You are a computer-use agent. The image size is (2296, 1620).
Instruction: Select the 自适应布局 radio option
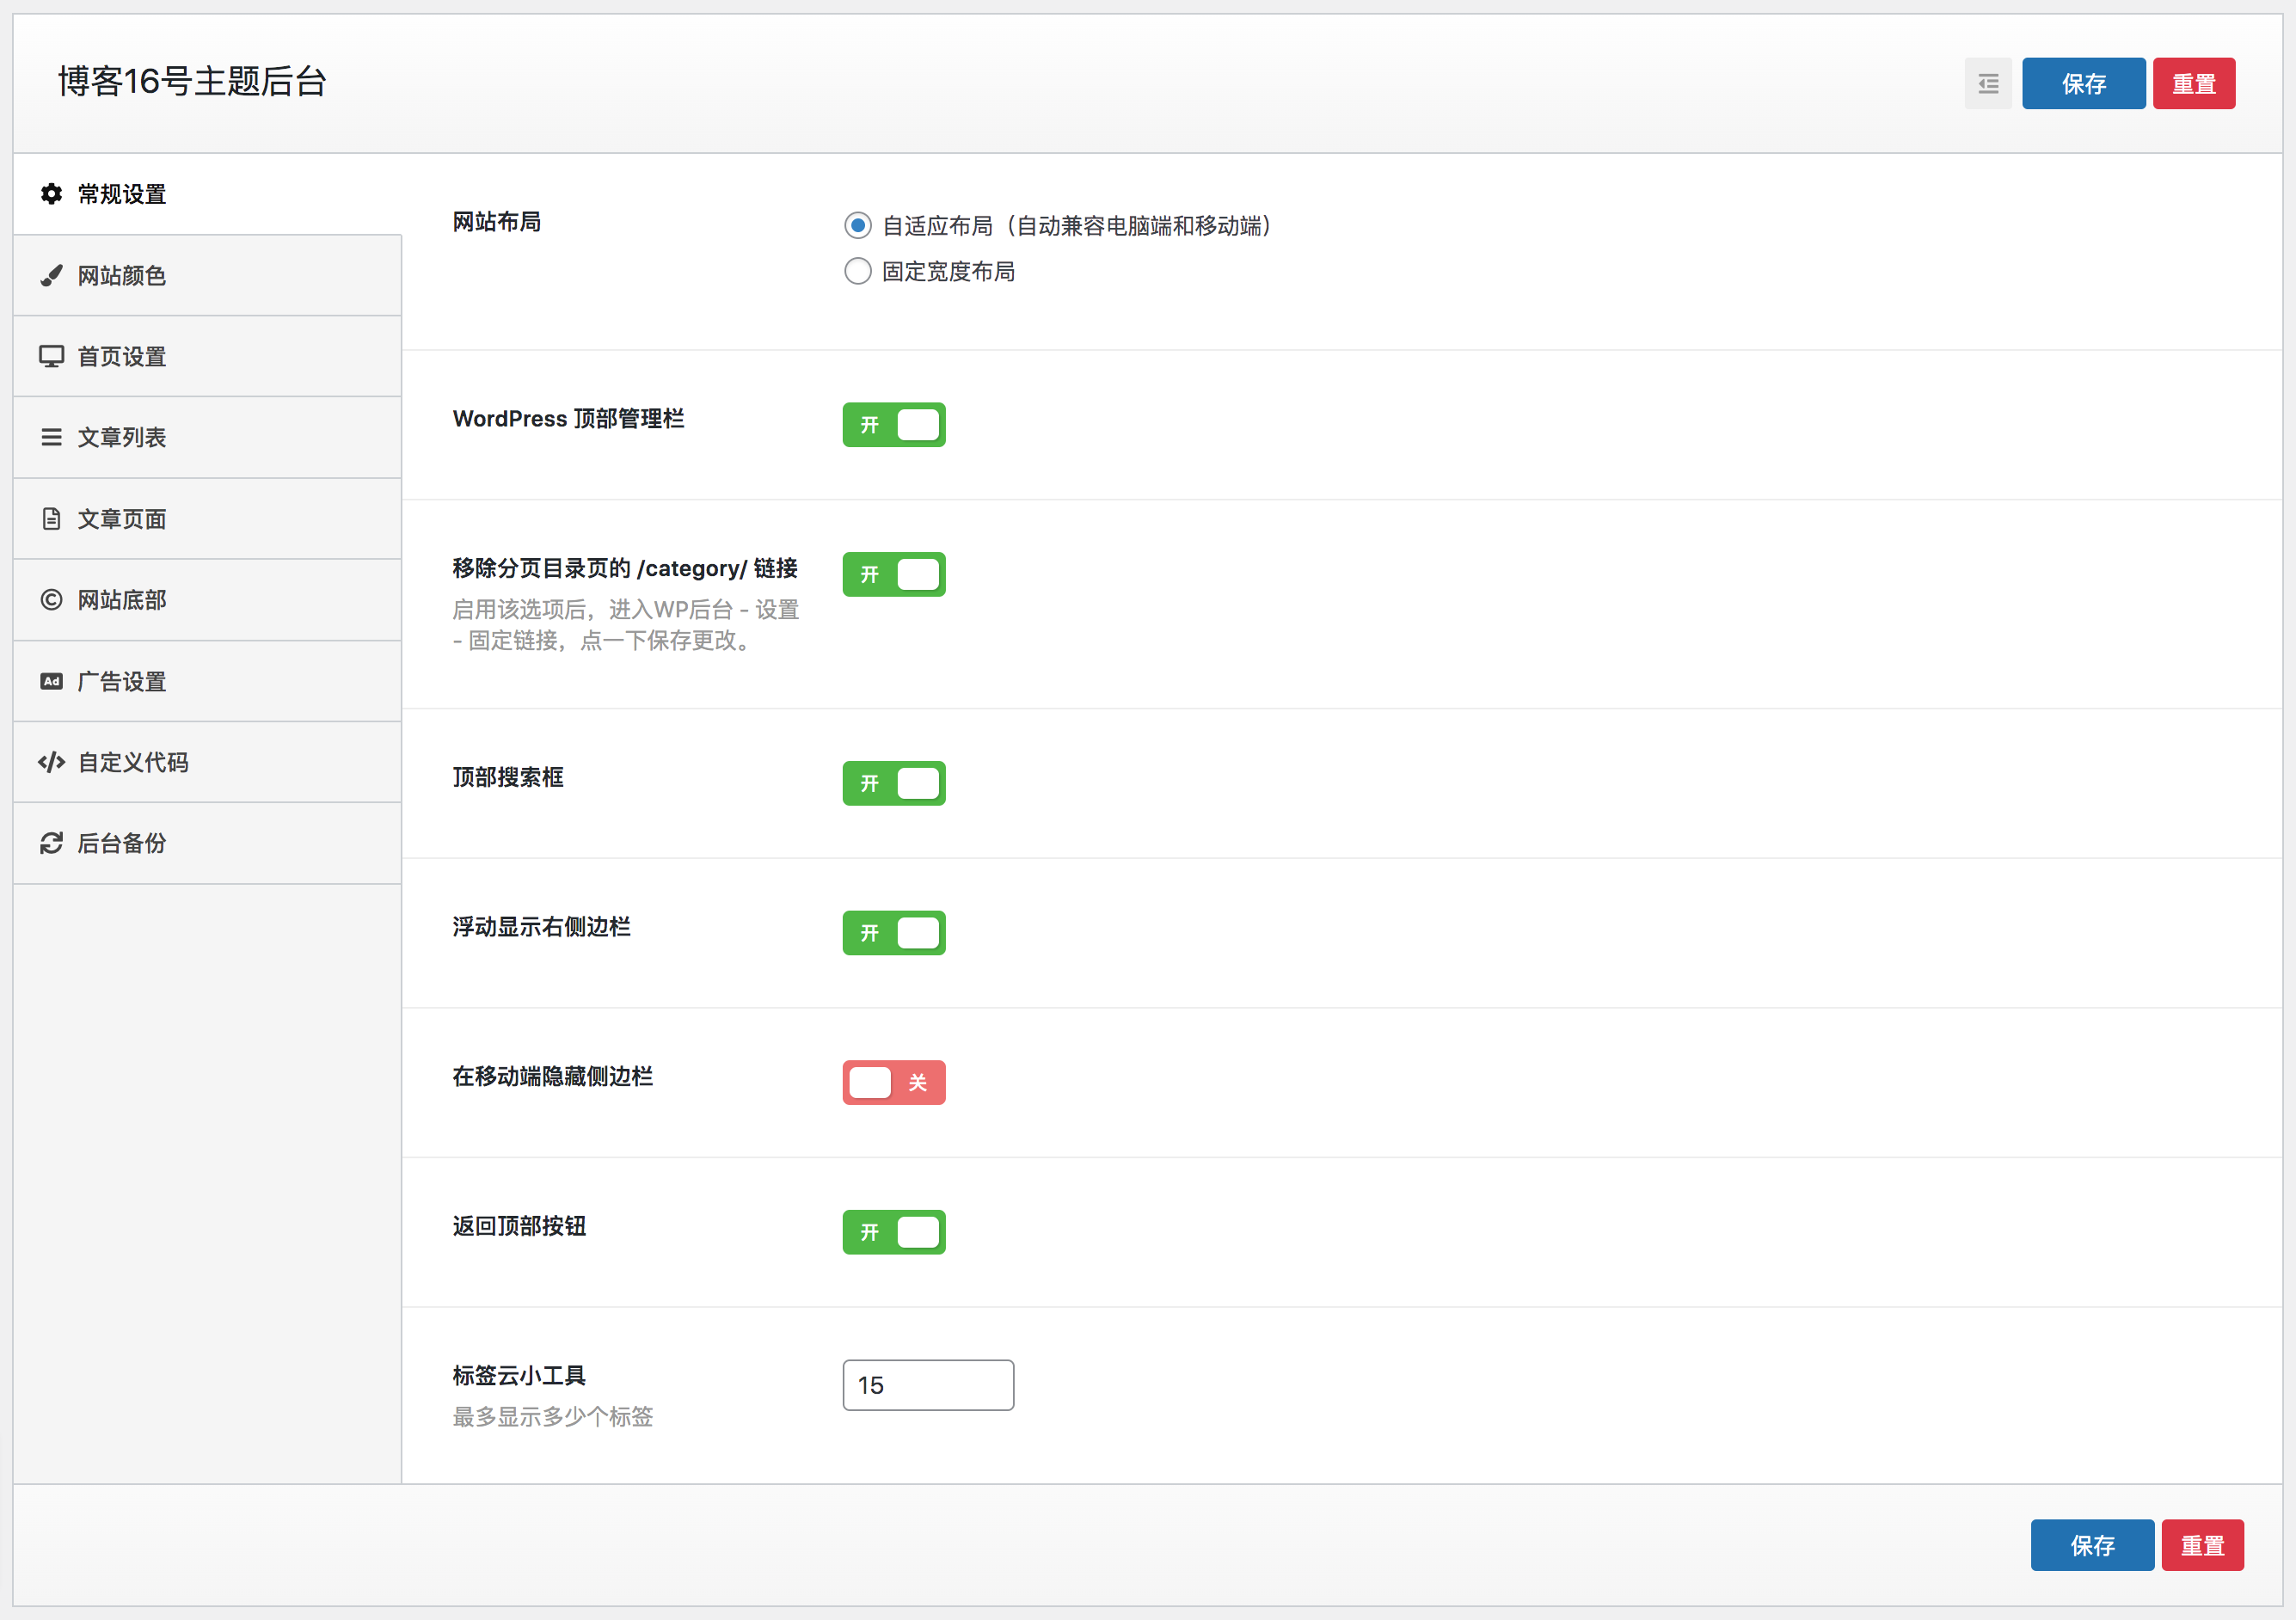point(858,226)
